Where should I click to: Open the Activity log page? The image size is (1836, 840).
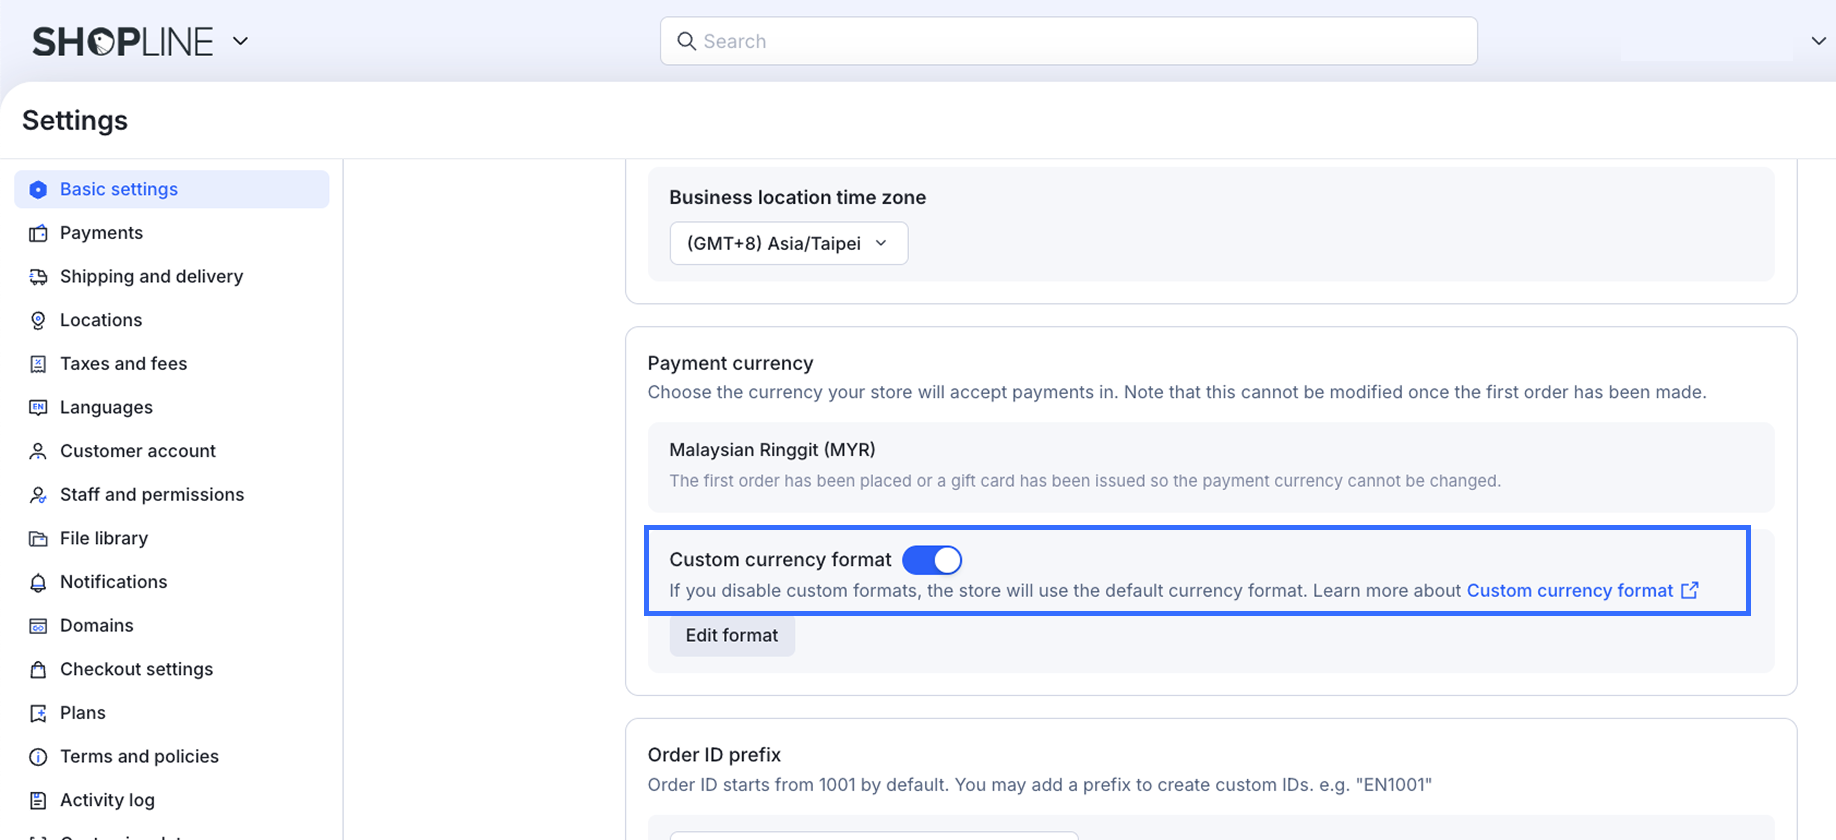107,800
